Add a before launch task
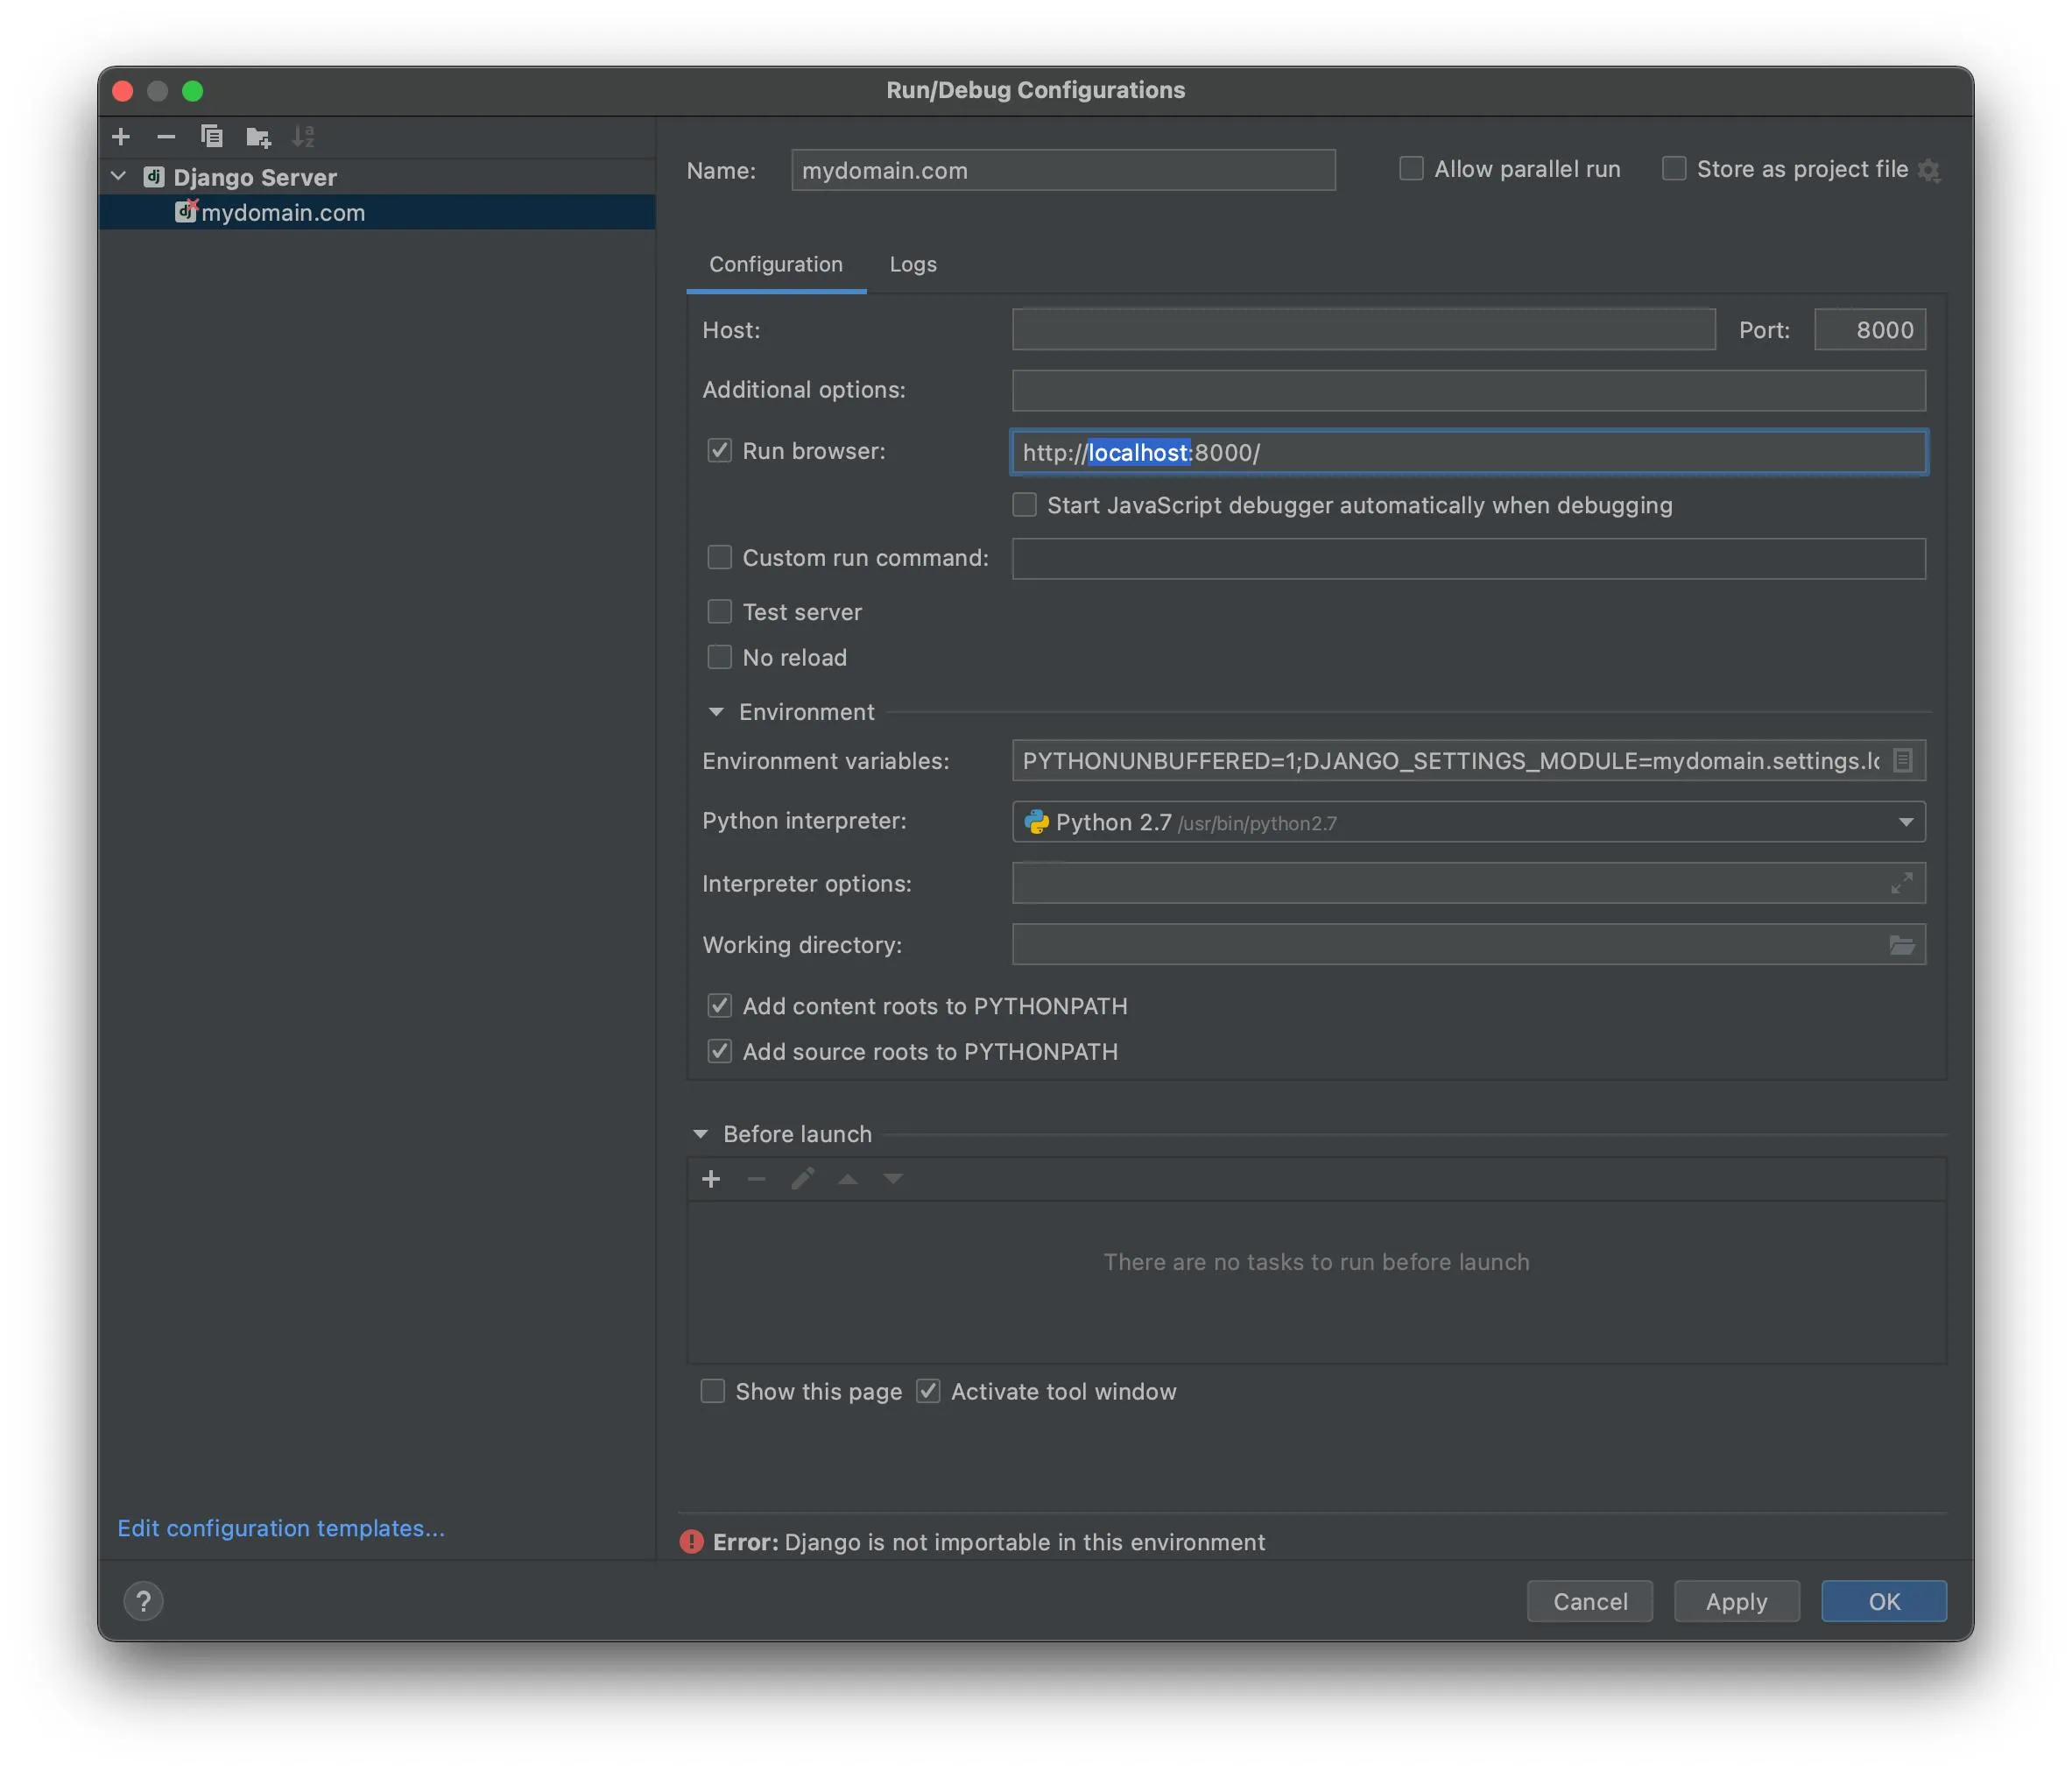The height and width of the screenshot is (1771, 2072). (711, 1180)
